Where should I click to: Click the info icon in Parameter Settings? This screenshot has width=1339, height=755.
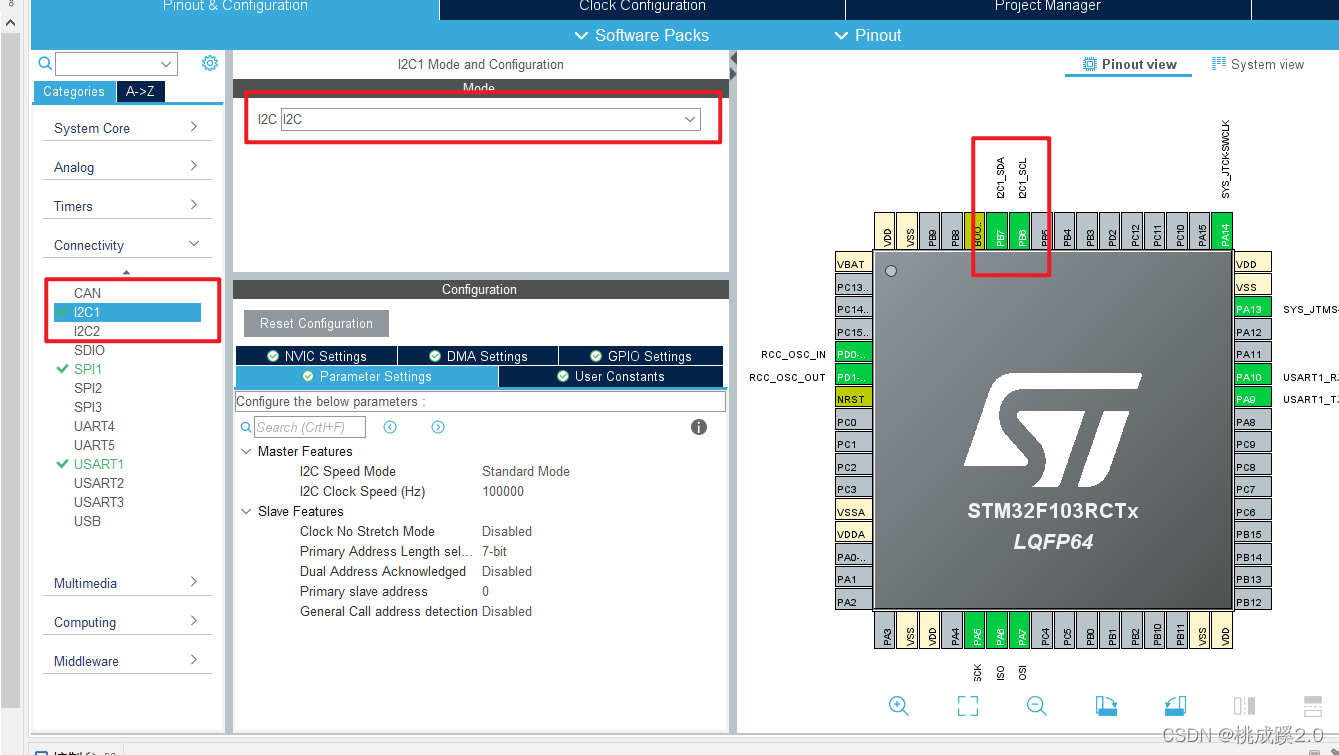click(x=699, y=427)
